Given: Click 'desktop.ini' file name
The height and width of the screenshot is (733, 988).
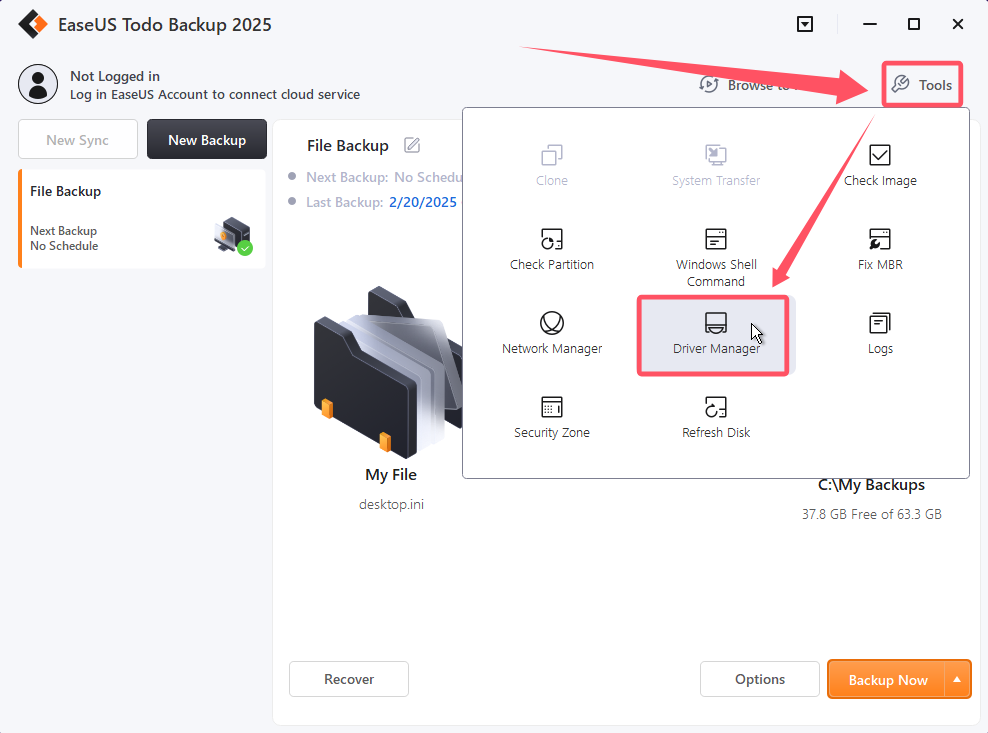Looking at the screenshot, I should 391,504.
